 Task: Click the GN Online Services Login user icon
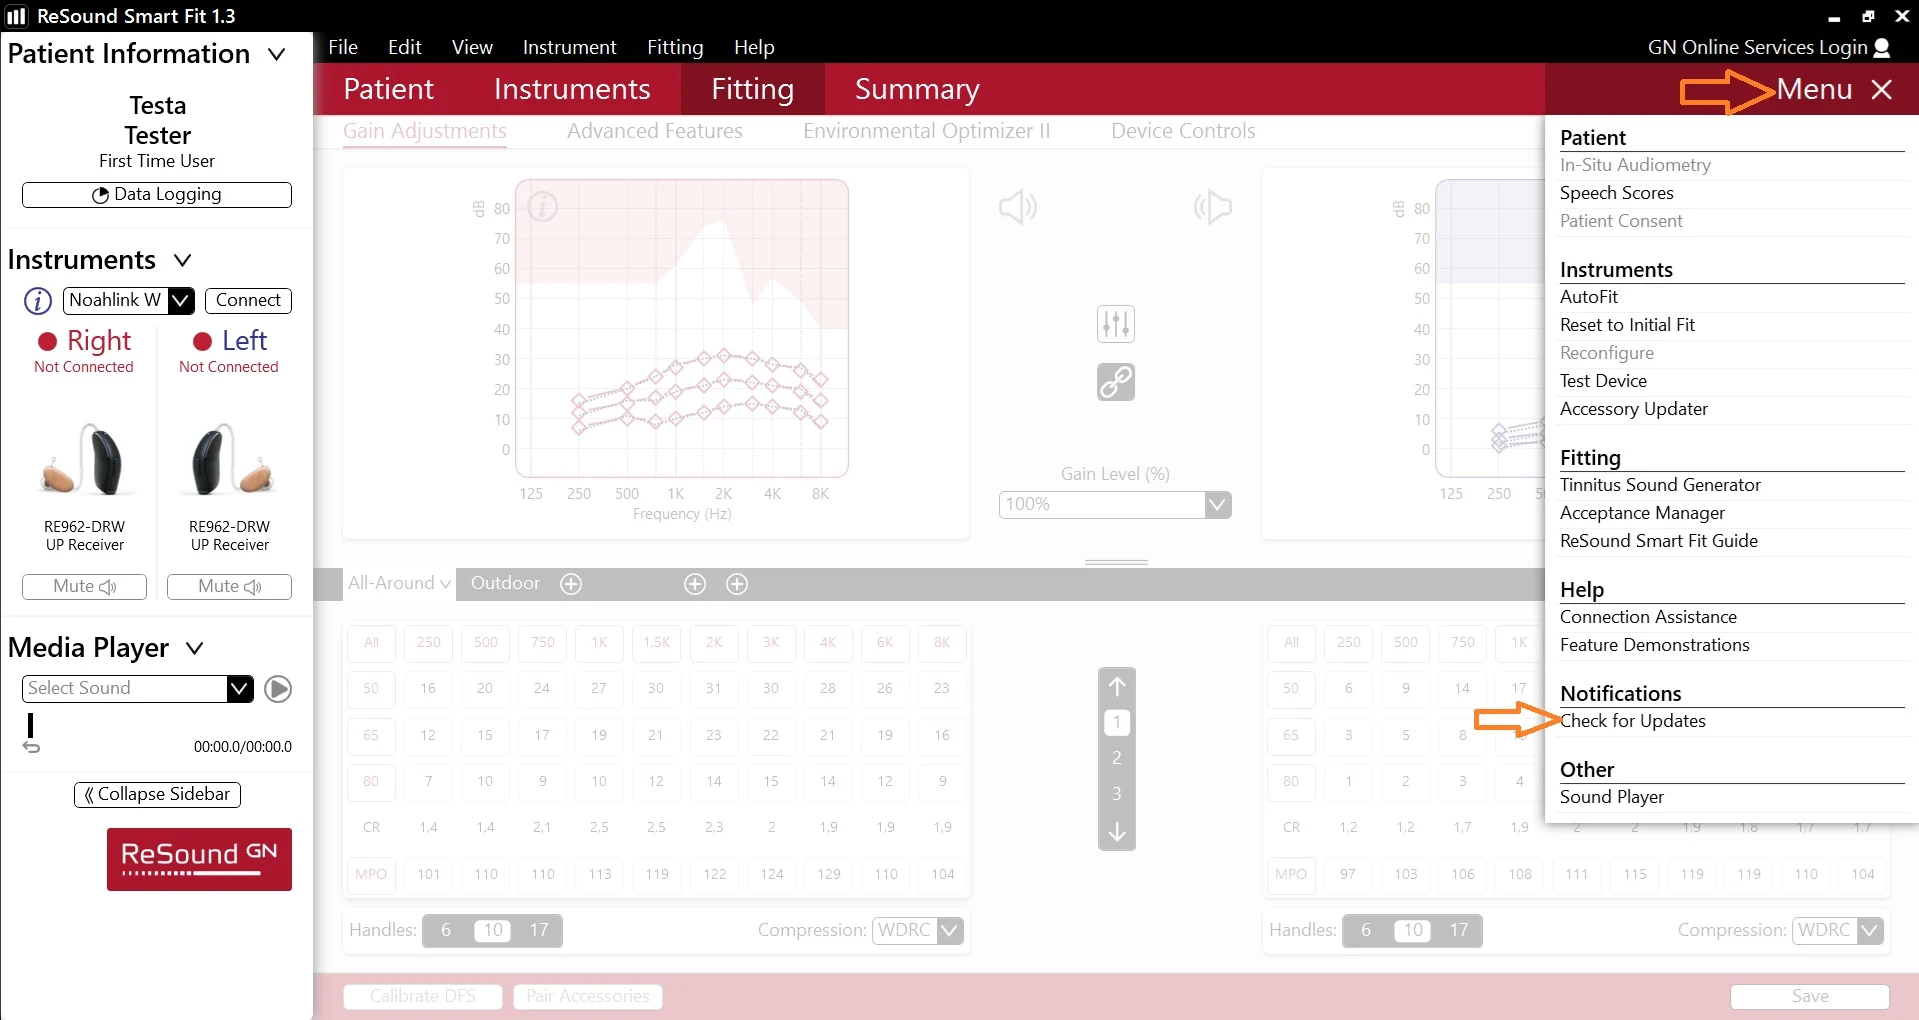(x=1882, y=47)
